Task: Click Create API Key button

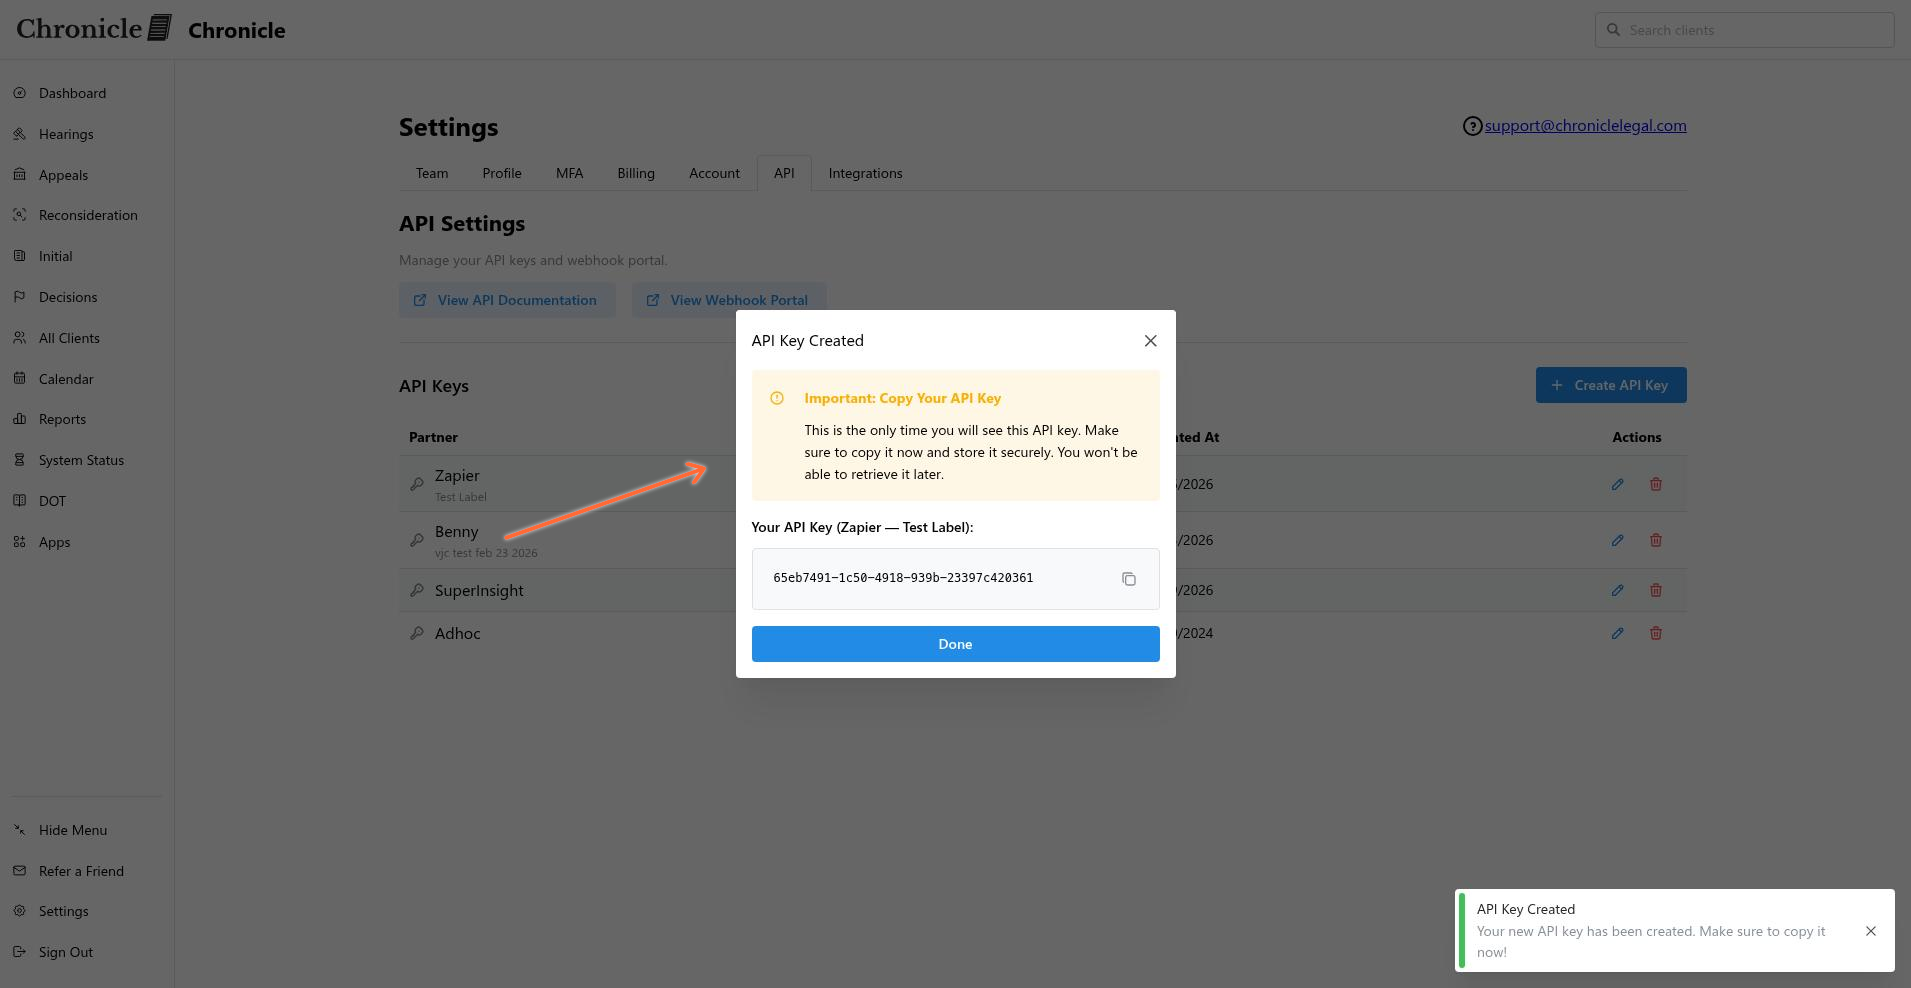Action: pos(1611,385)
